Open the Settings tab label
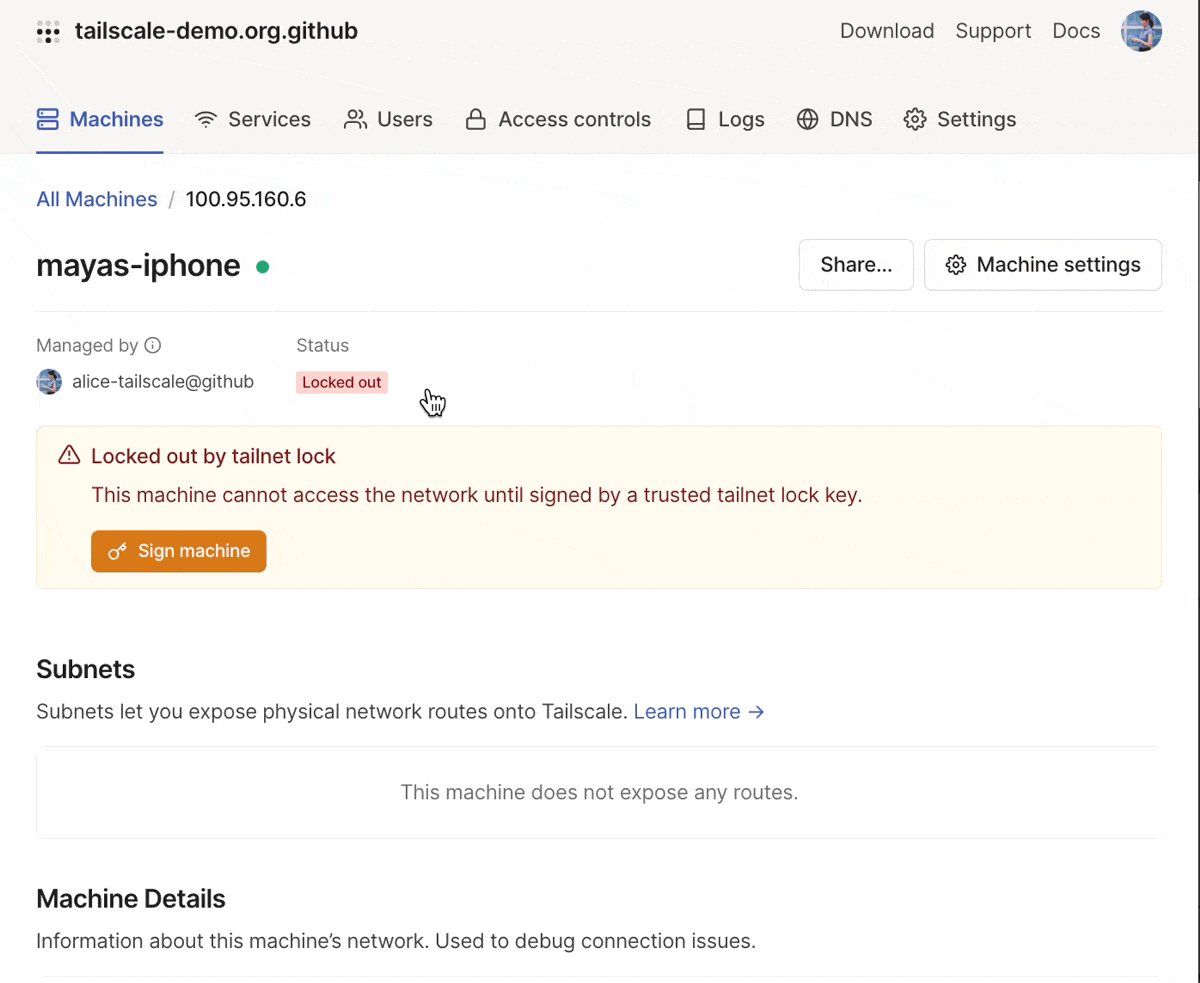This screenshot has width=1200, height=983. (976, 120)
